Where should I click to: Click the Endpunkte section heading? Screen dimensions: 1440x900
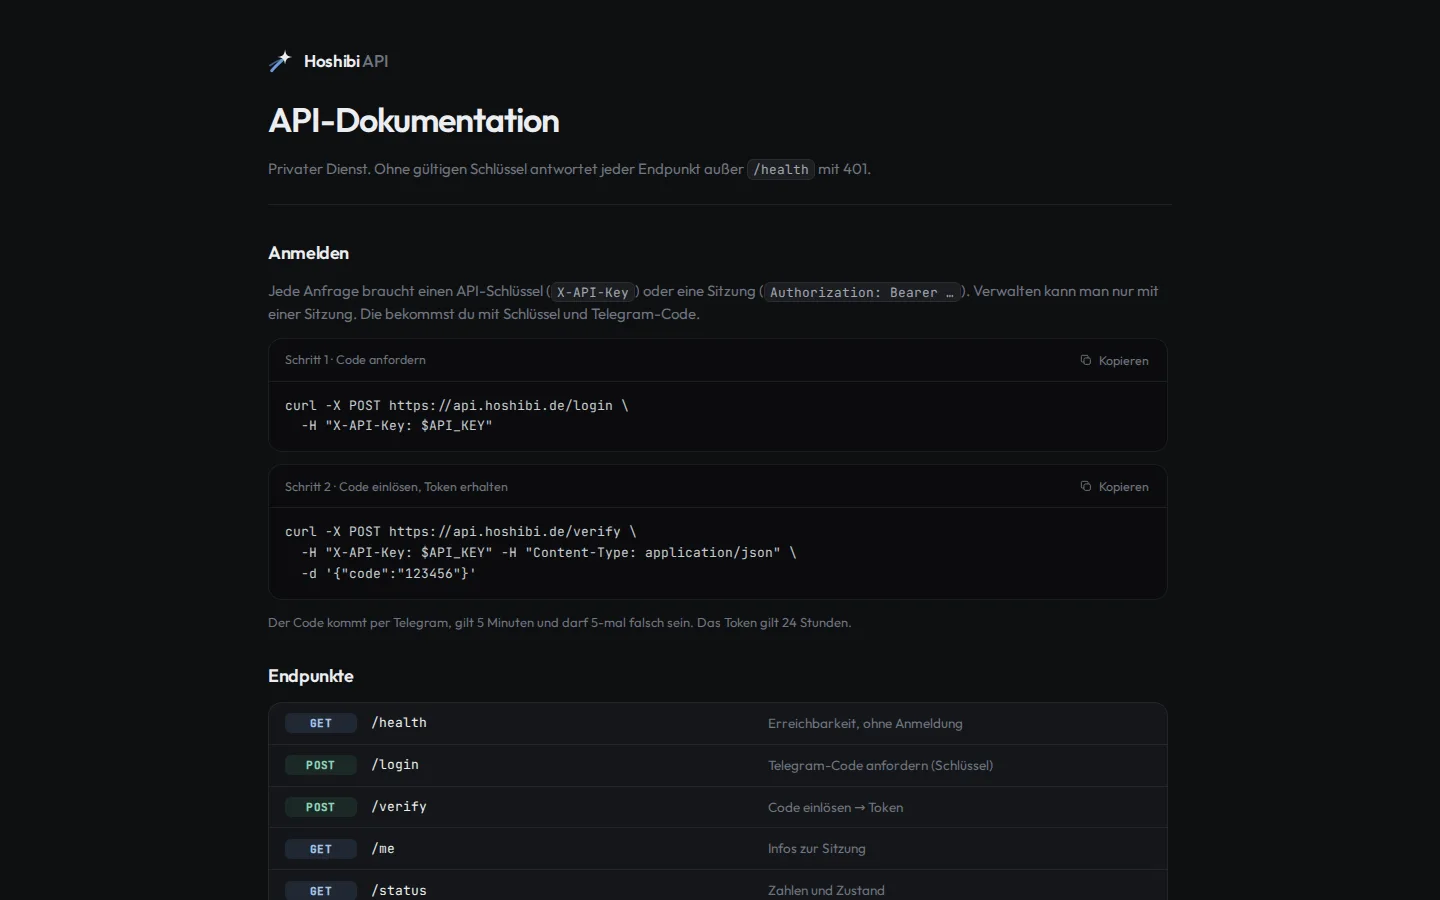[311, 676]
